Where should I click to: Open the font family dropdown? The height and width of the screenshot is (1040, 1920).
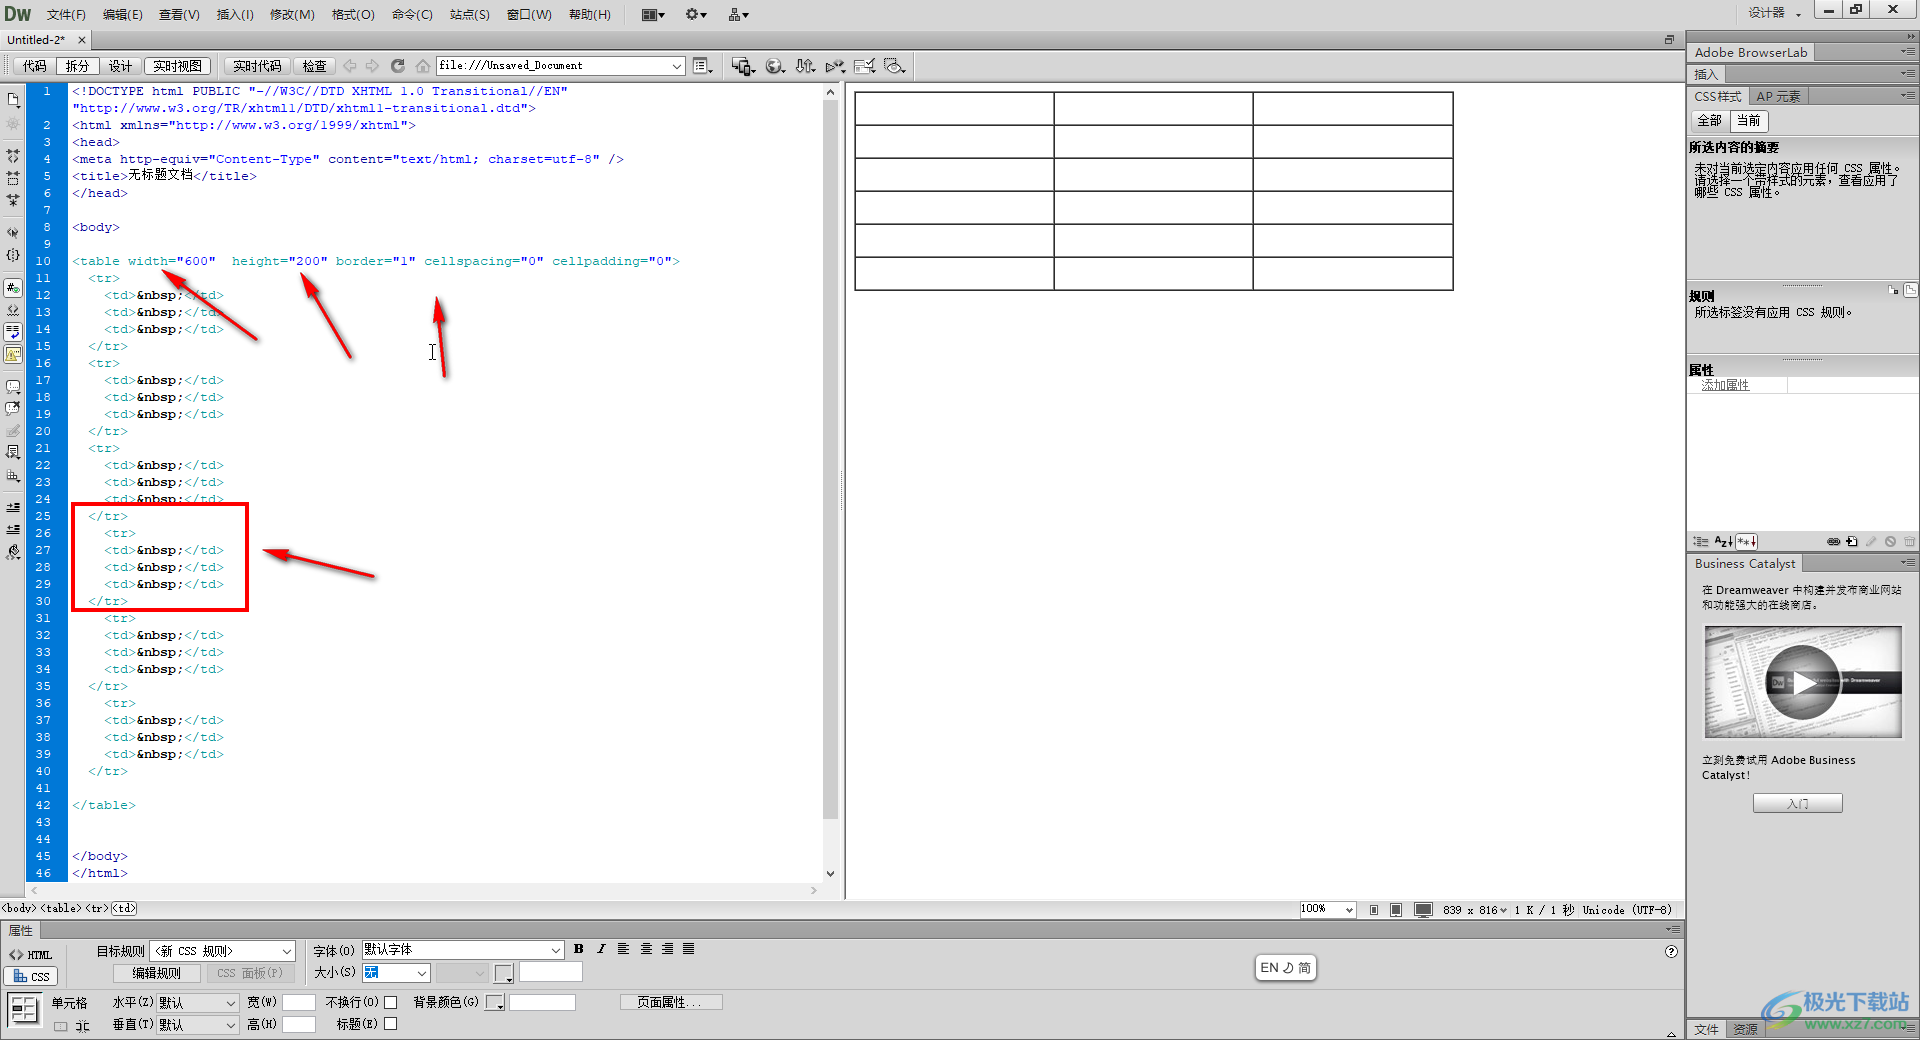click(556, 950)
